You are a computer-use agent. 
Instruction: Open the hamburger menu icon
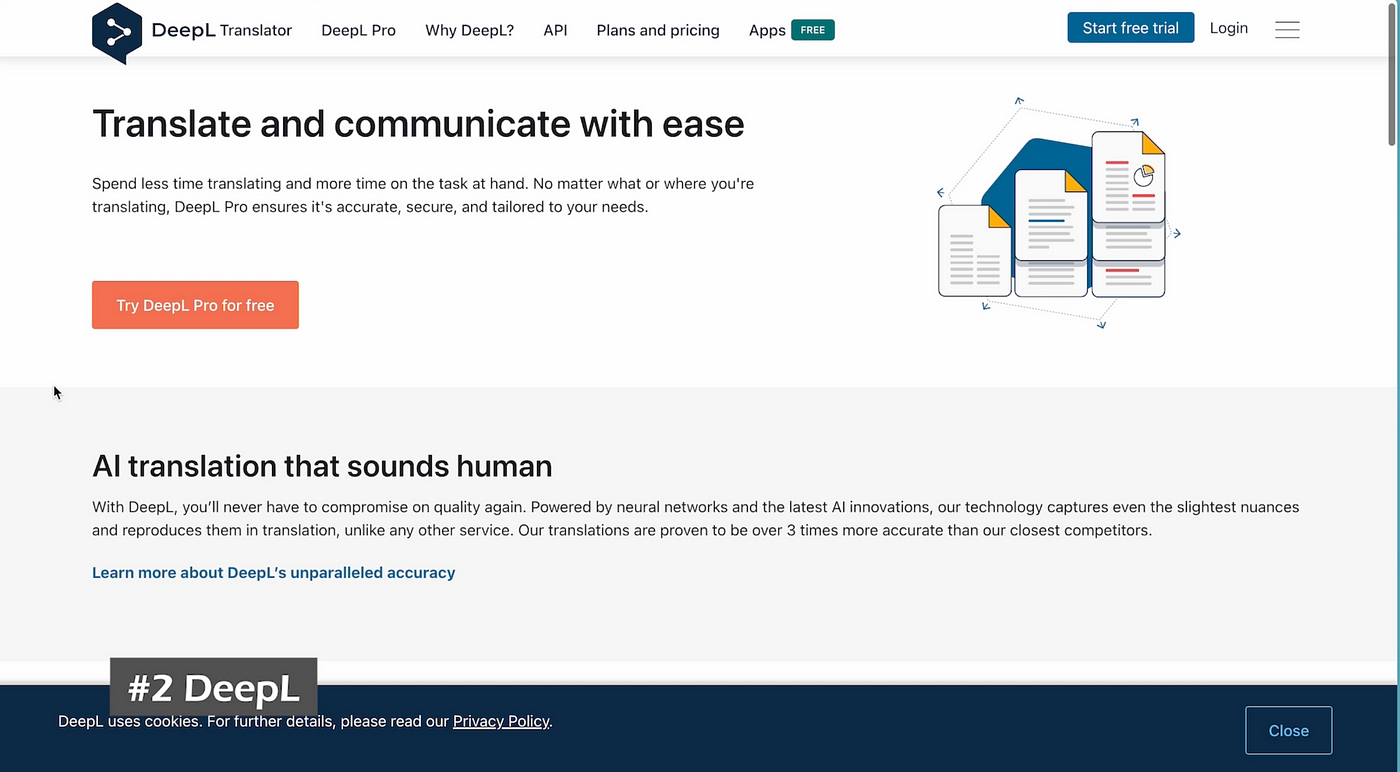1287,30
